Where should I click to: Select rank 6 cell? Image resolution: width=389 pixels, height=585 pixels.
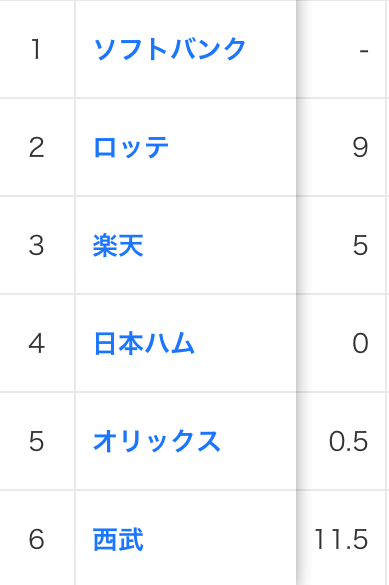[37, 539]
